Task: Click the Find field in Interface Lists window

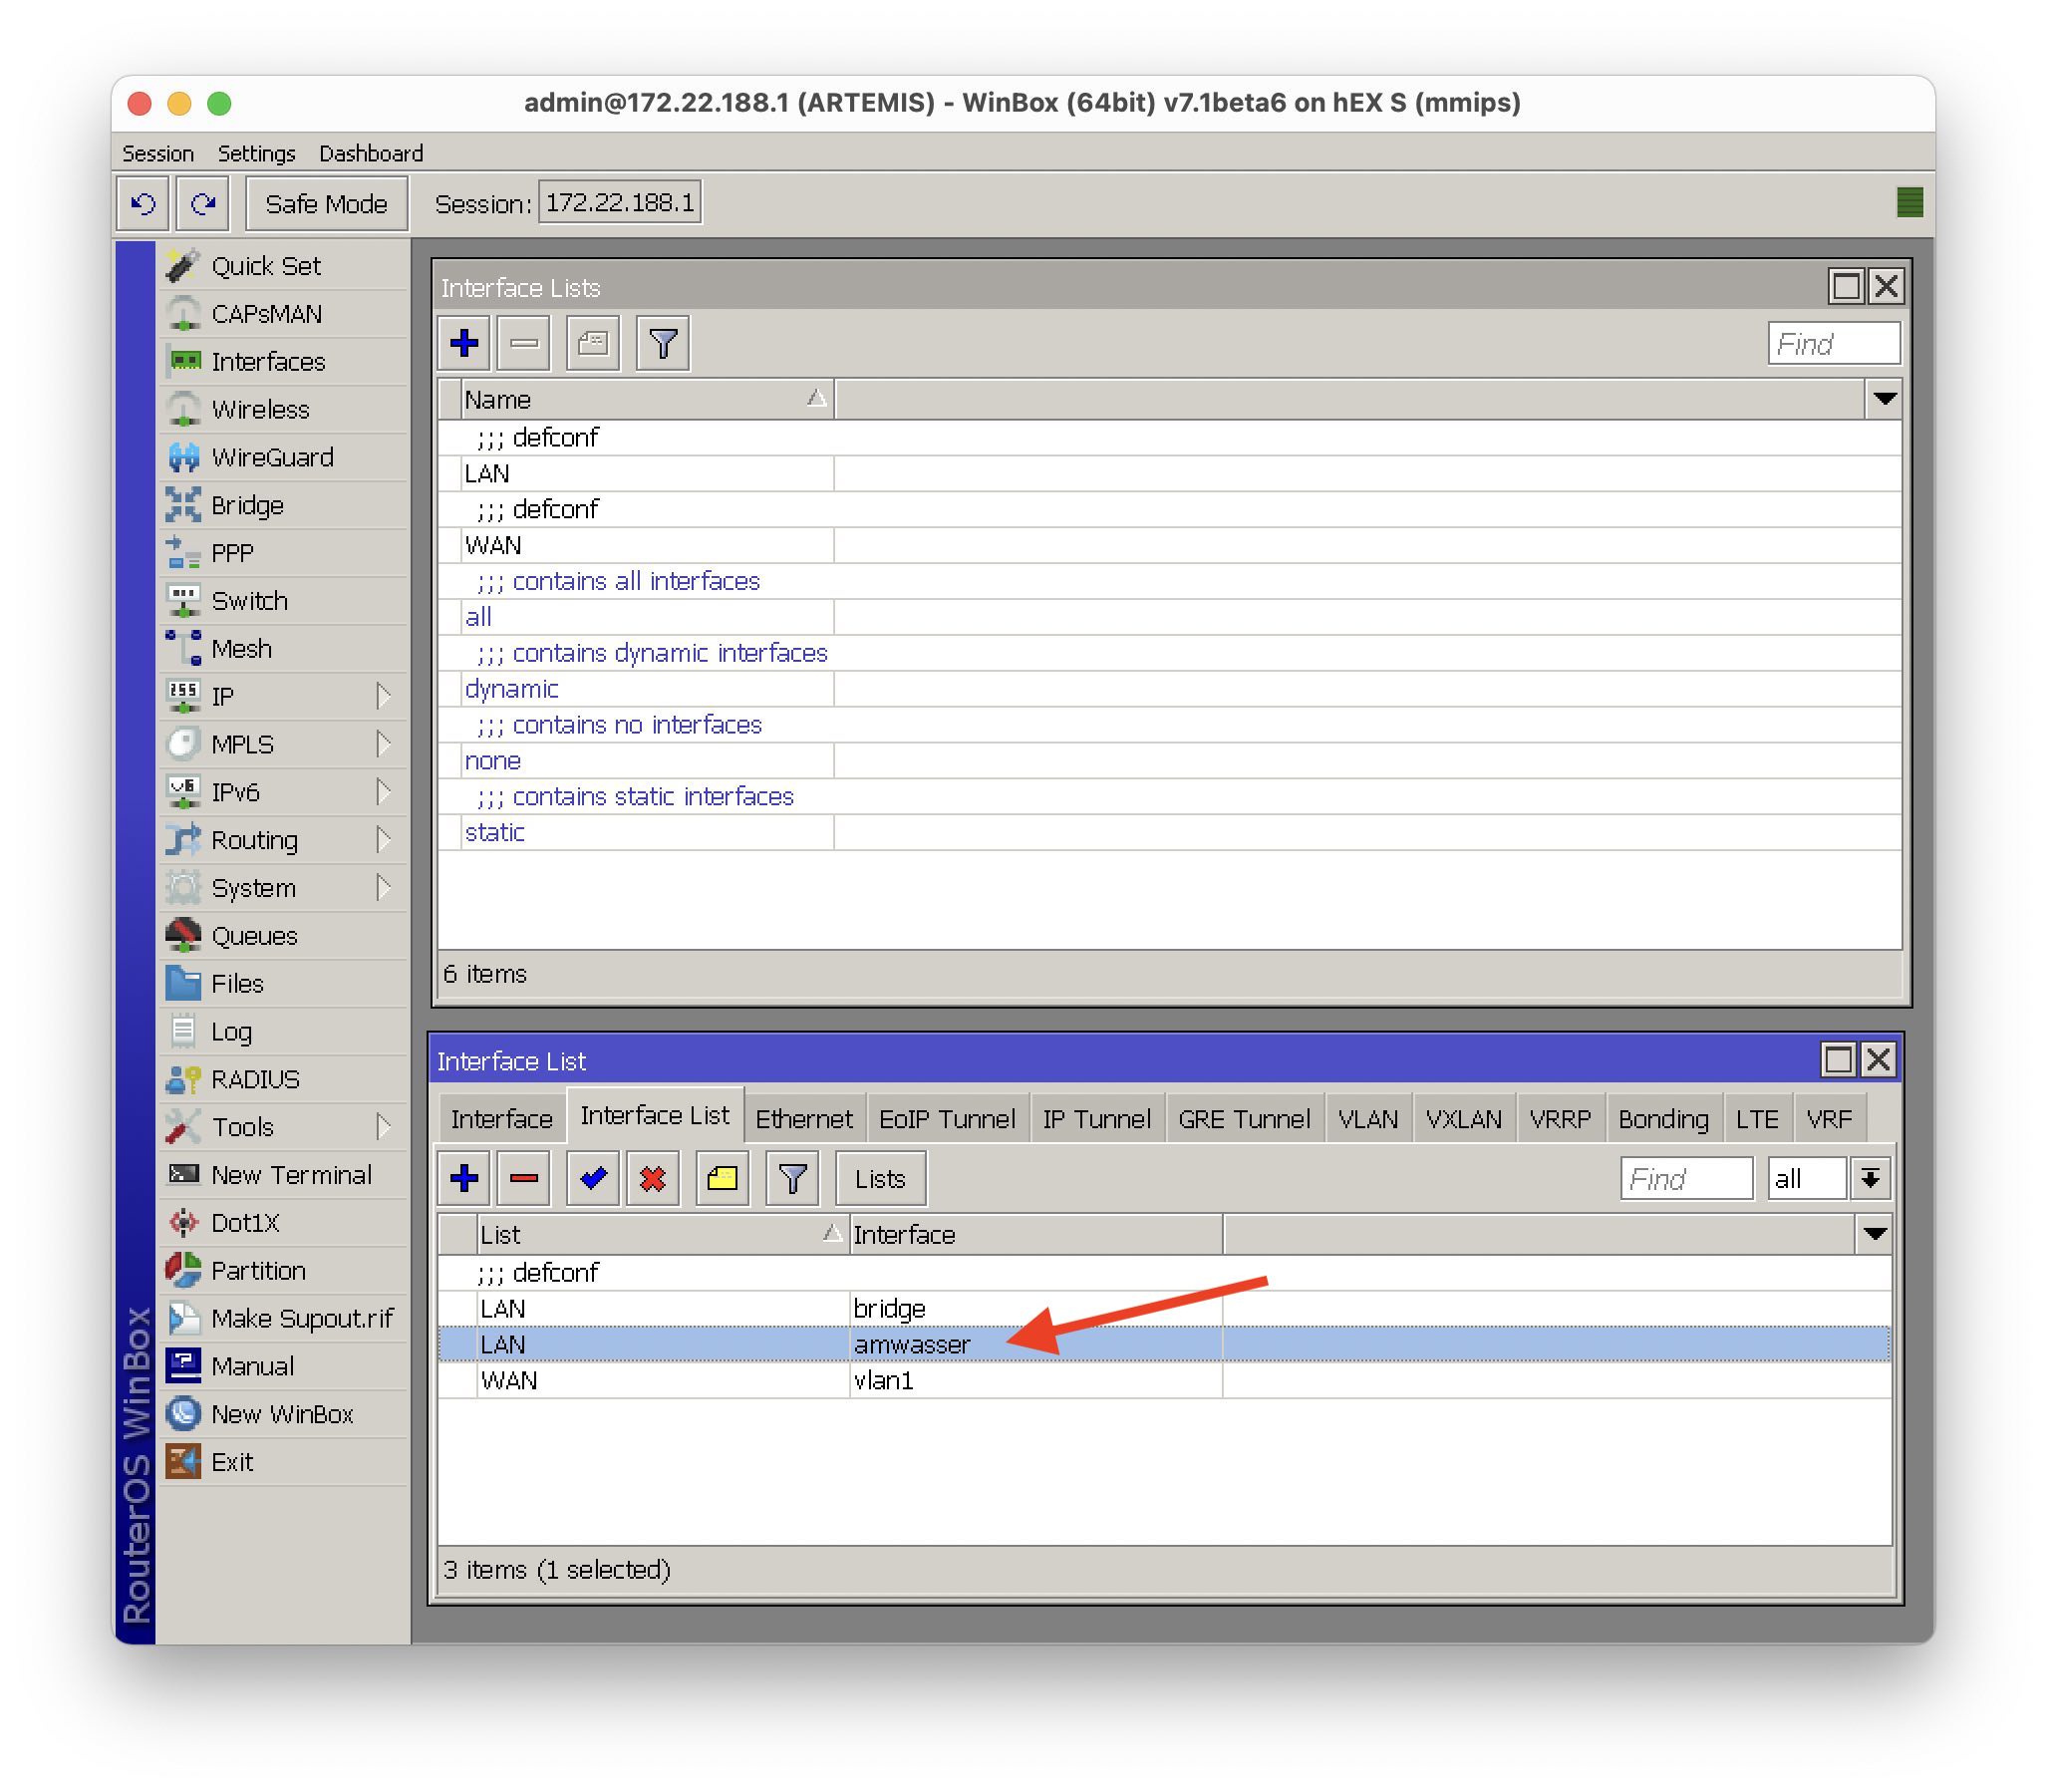Action: (1832, 344)
